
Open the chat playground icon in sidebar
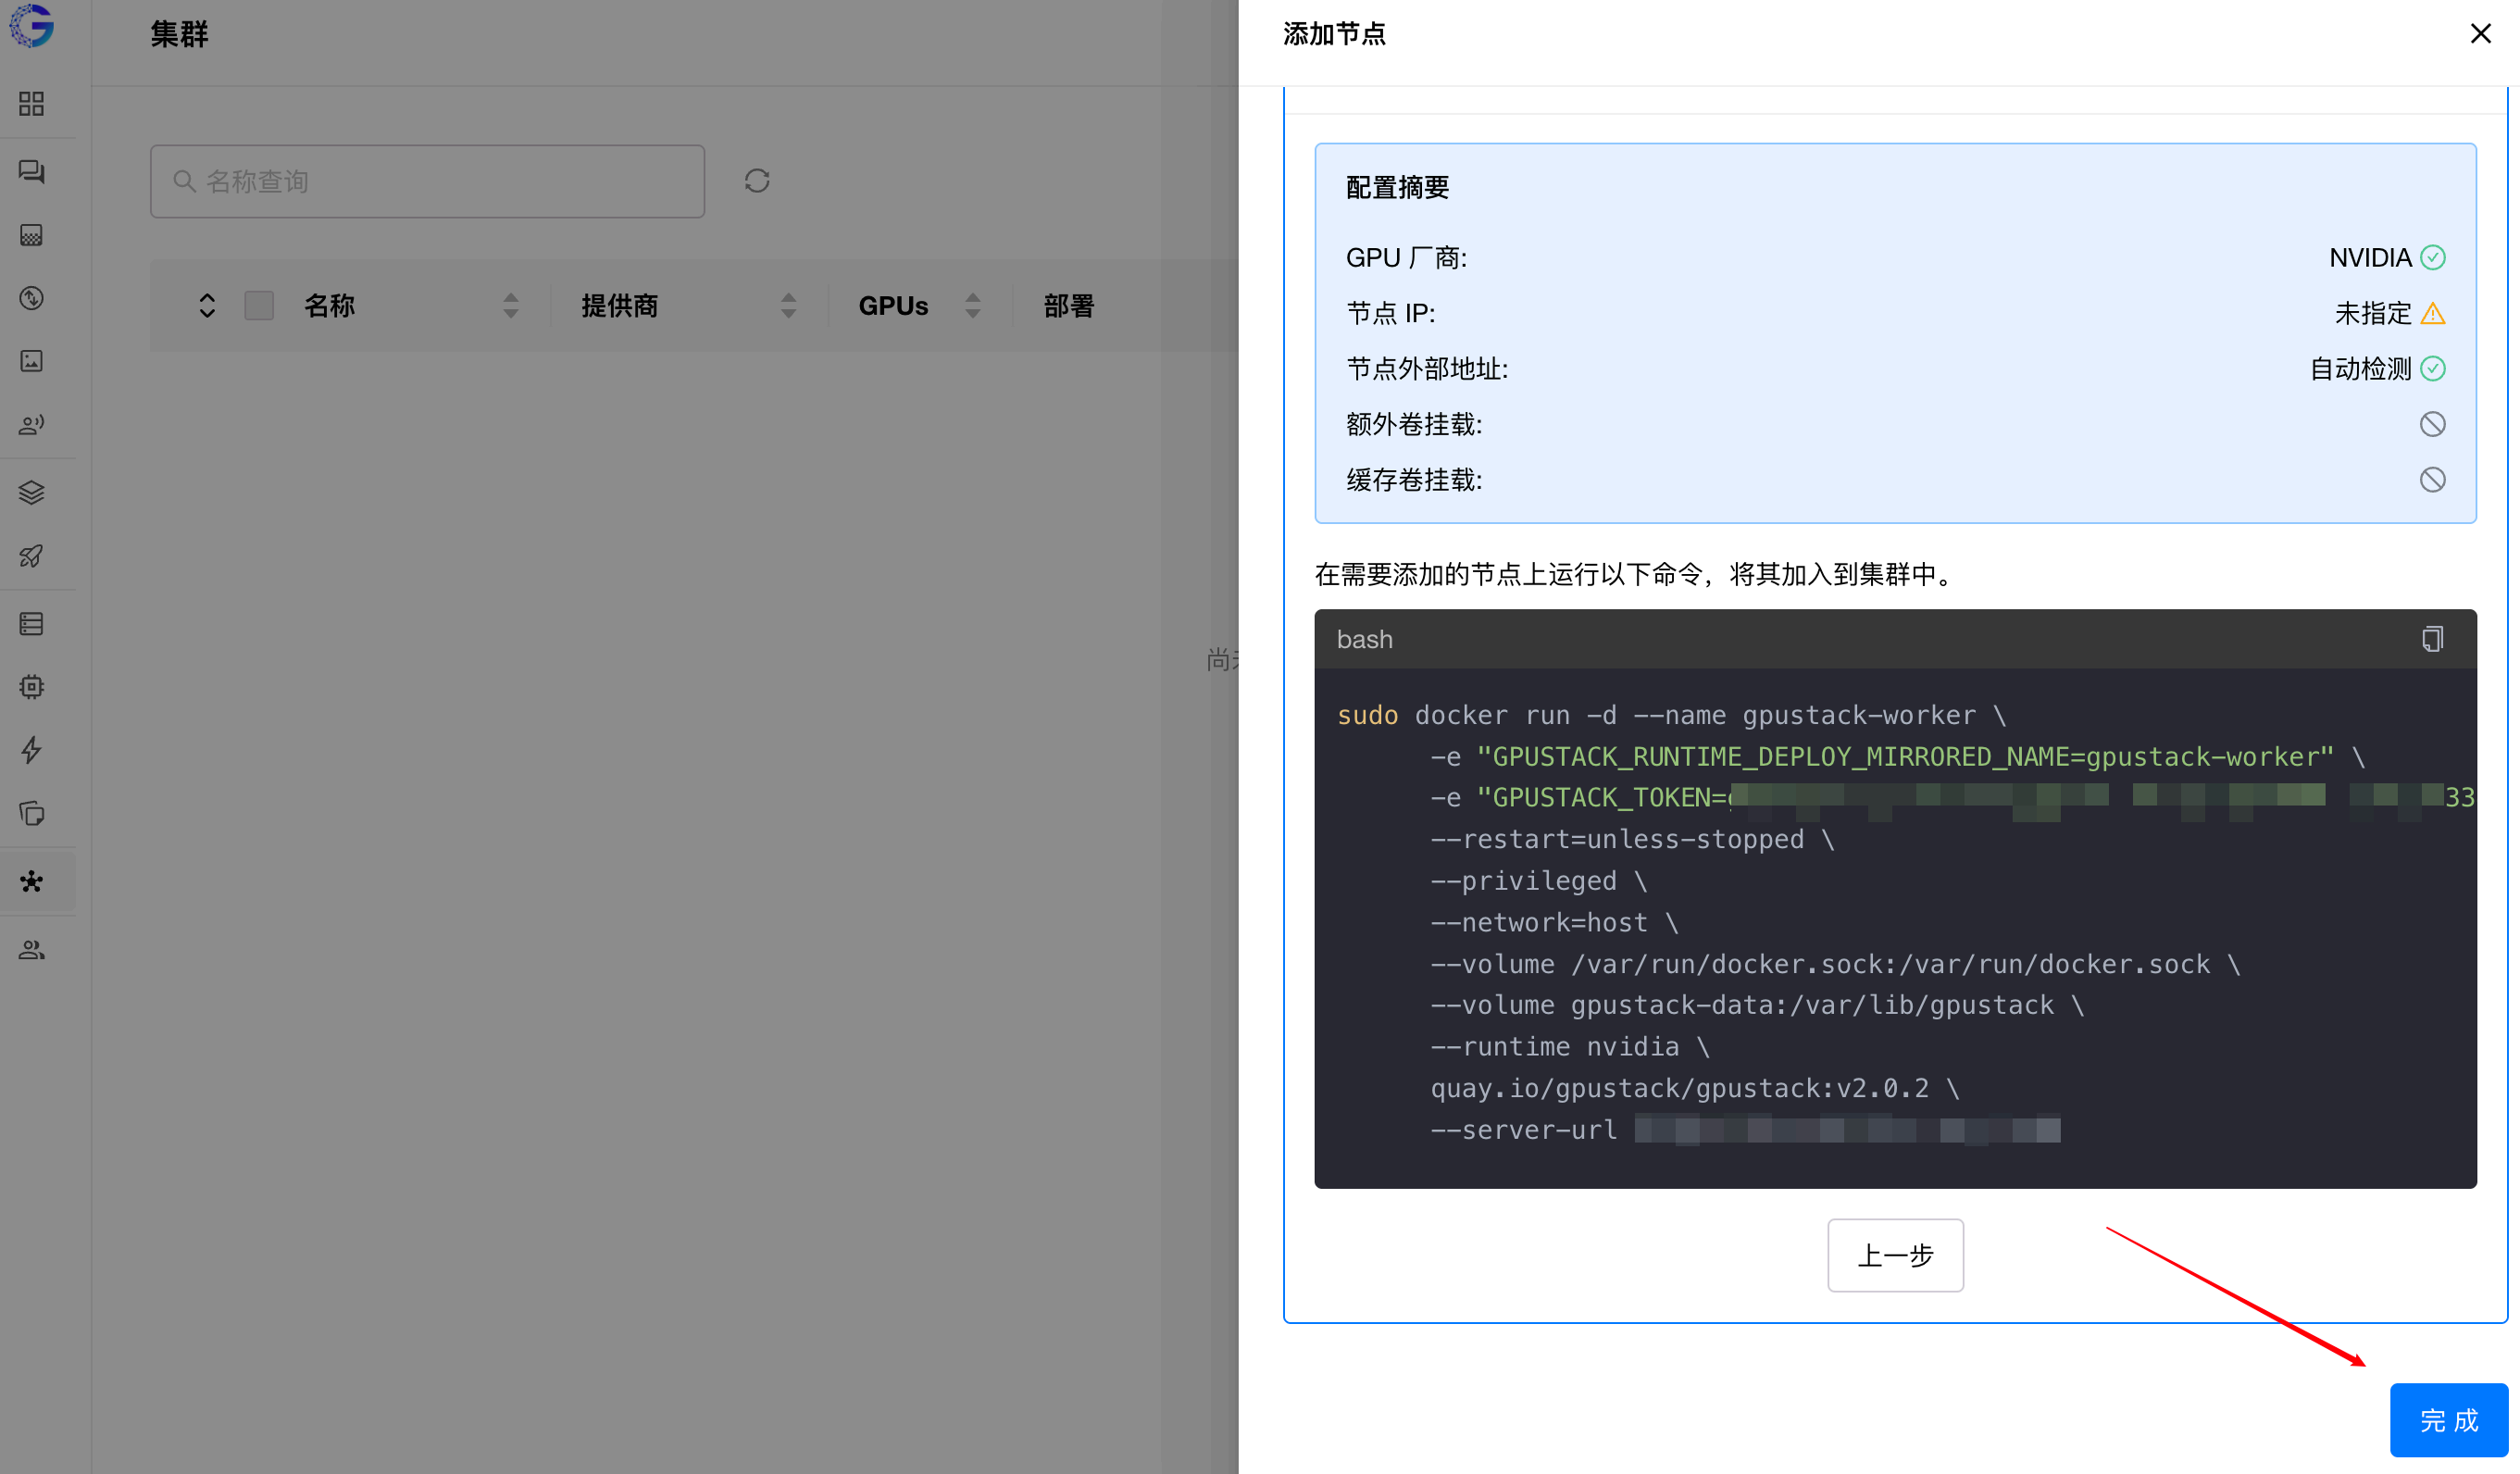(32, 172)
